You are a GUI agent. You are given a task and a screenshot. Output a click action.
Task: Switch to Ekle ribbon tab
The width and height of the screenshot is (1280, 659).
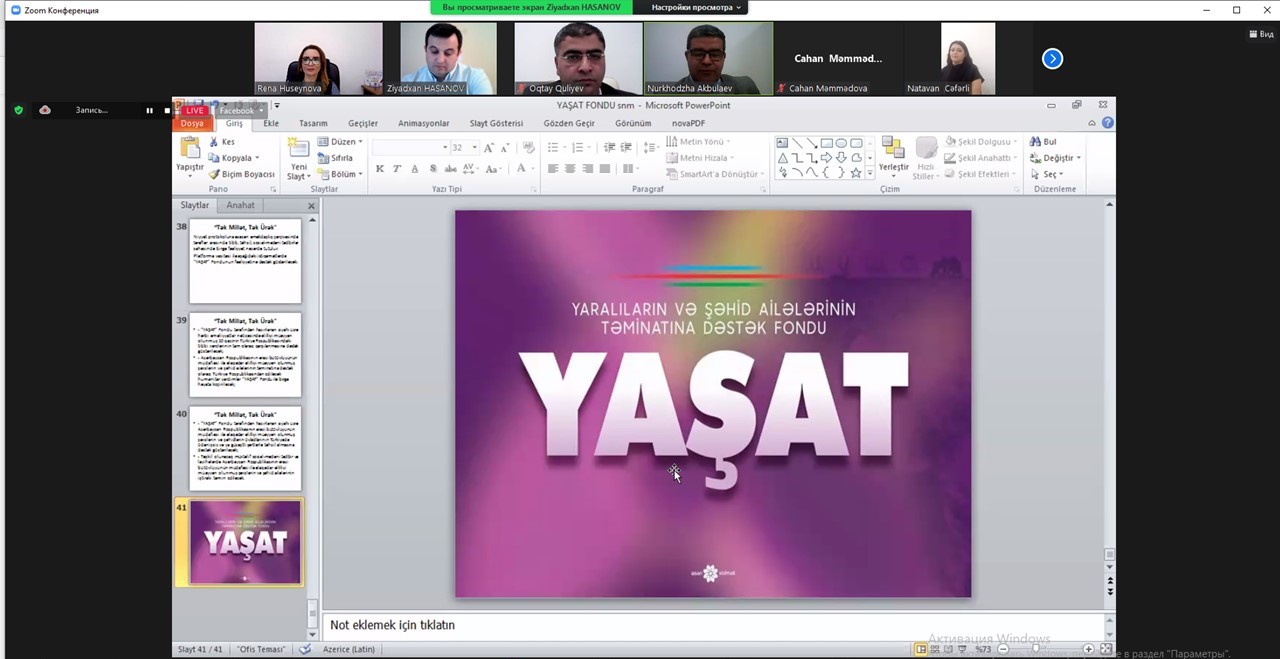click(x=270, y=123)
